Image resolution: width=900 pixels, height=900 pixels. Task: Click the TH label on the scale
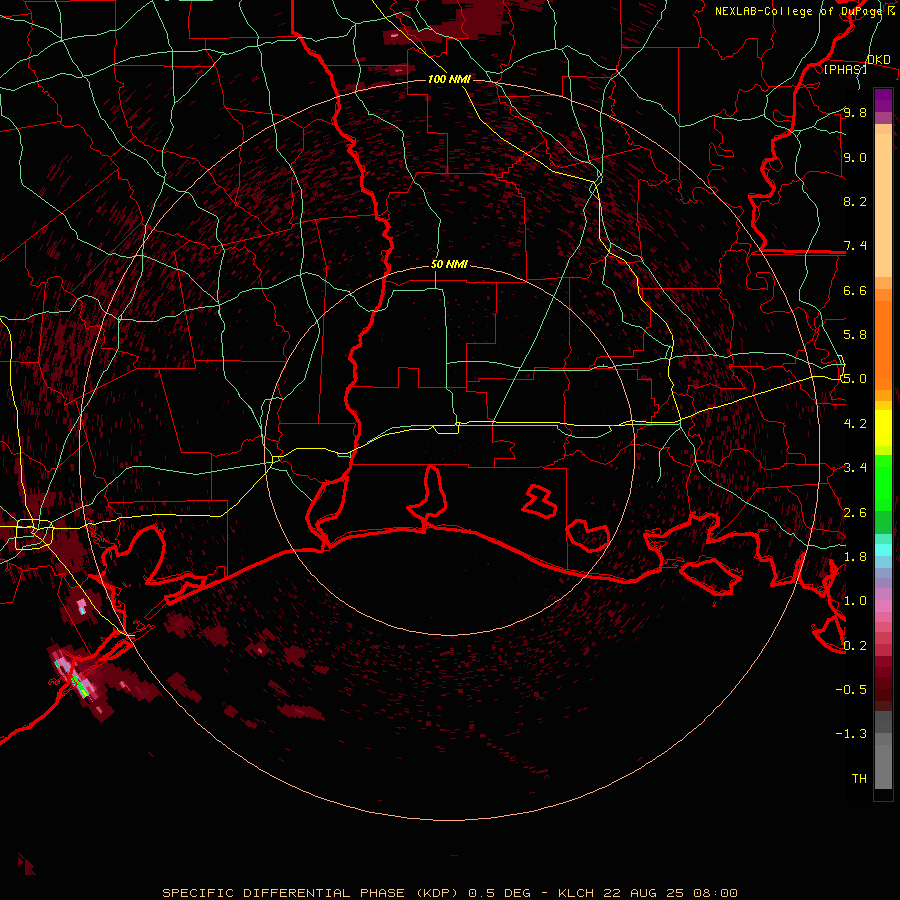(859, 779)
